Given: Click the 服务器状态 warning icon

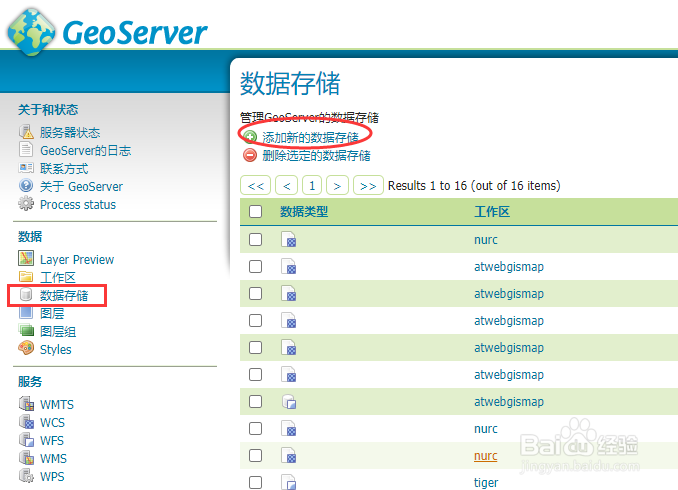Looking at the screenshot, I should tap(26, 132).
